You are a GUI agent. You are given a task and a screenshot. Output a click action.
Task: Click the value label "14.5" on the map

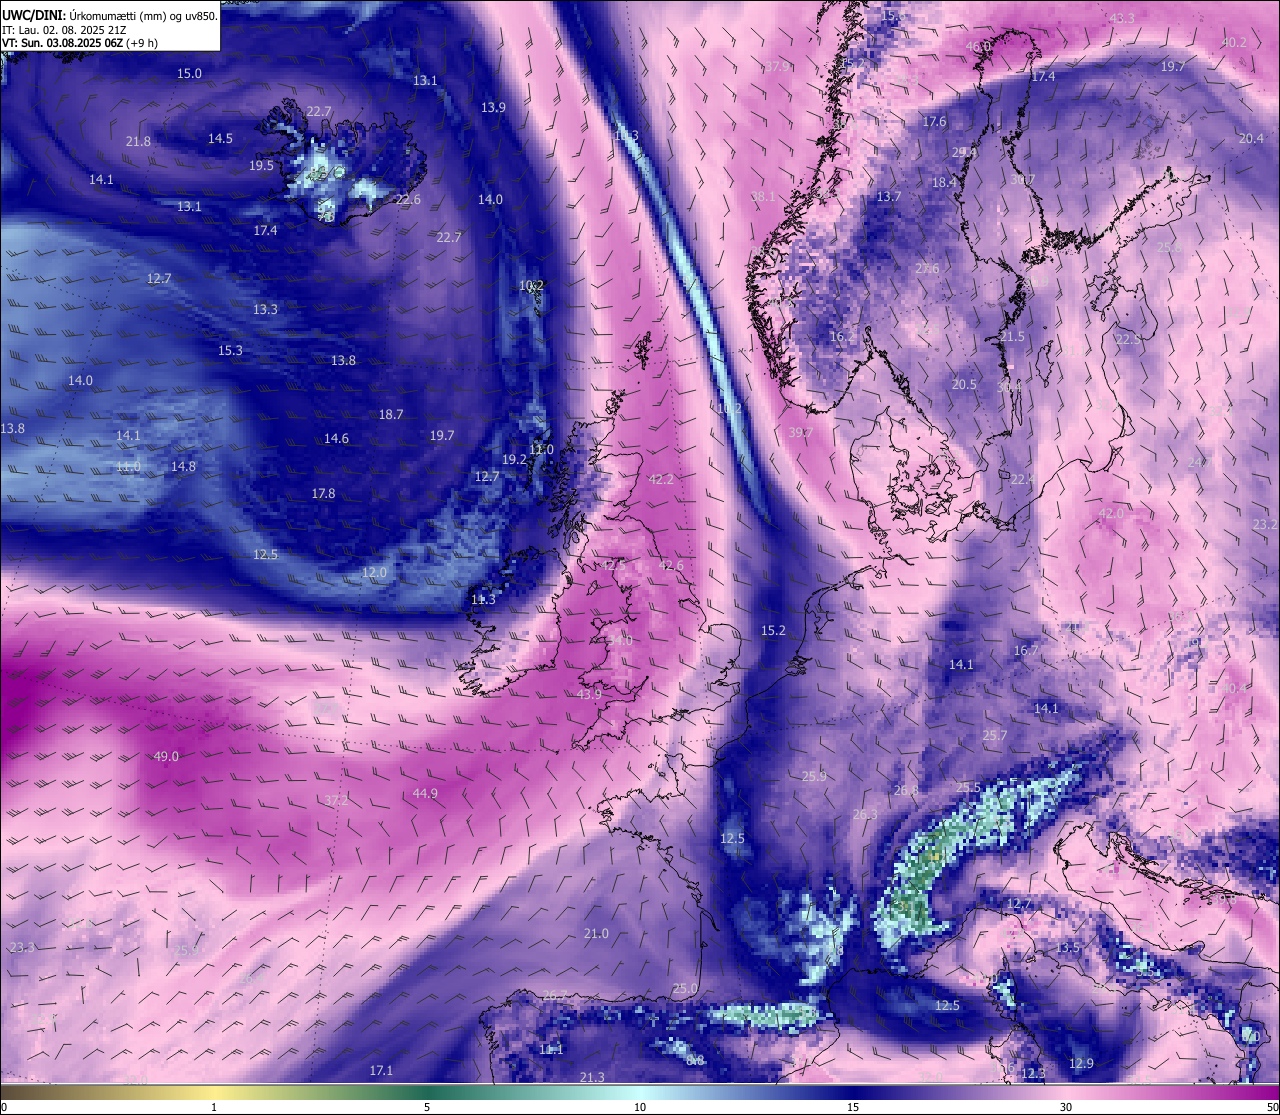click(x=220, y=139)
